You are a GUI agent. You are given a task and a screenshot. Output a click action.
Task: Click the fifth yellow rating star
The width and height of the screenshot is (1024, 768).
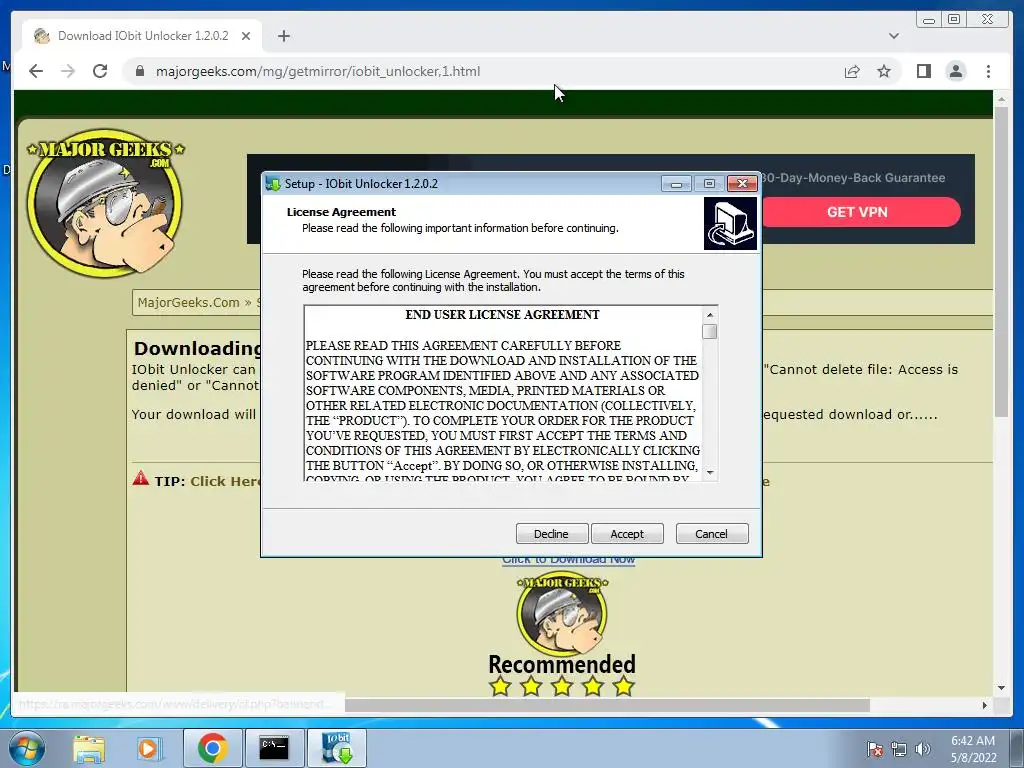[x=624, y=686]
